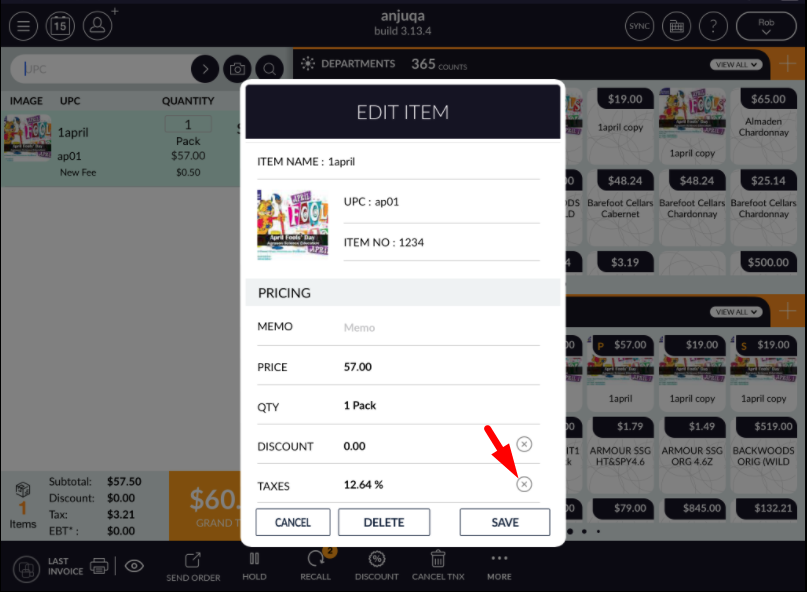Open the help question mark icon
807x592 pixels.
(x=713, y=26)
